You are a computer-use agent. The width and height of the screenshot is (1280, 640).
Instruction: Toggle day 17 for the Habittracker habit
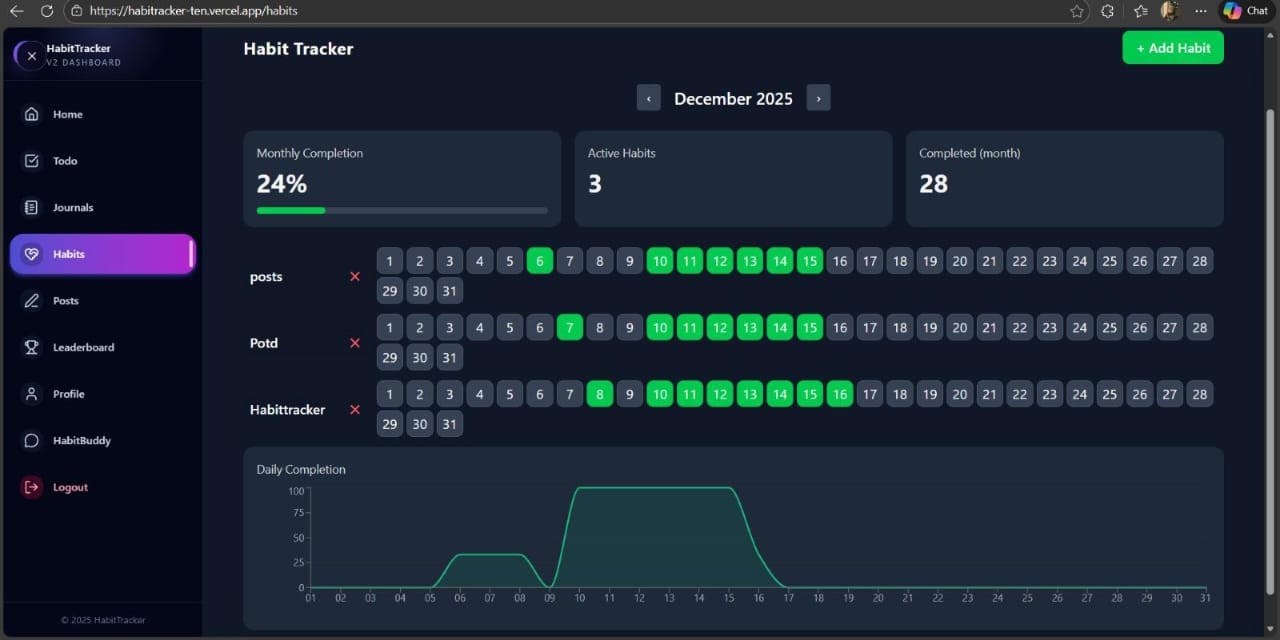pyautogui.click(x=869, y=393)
